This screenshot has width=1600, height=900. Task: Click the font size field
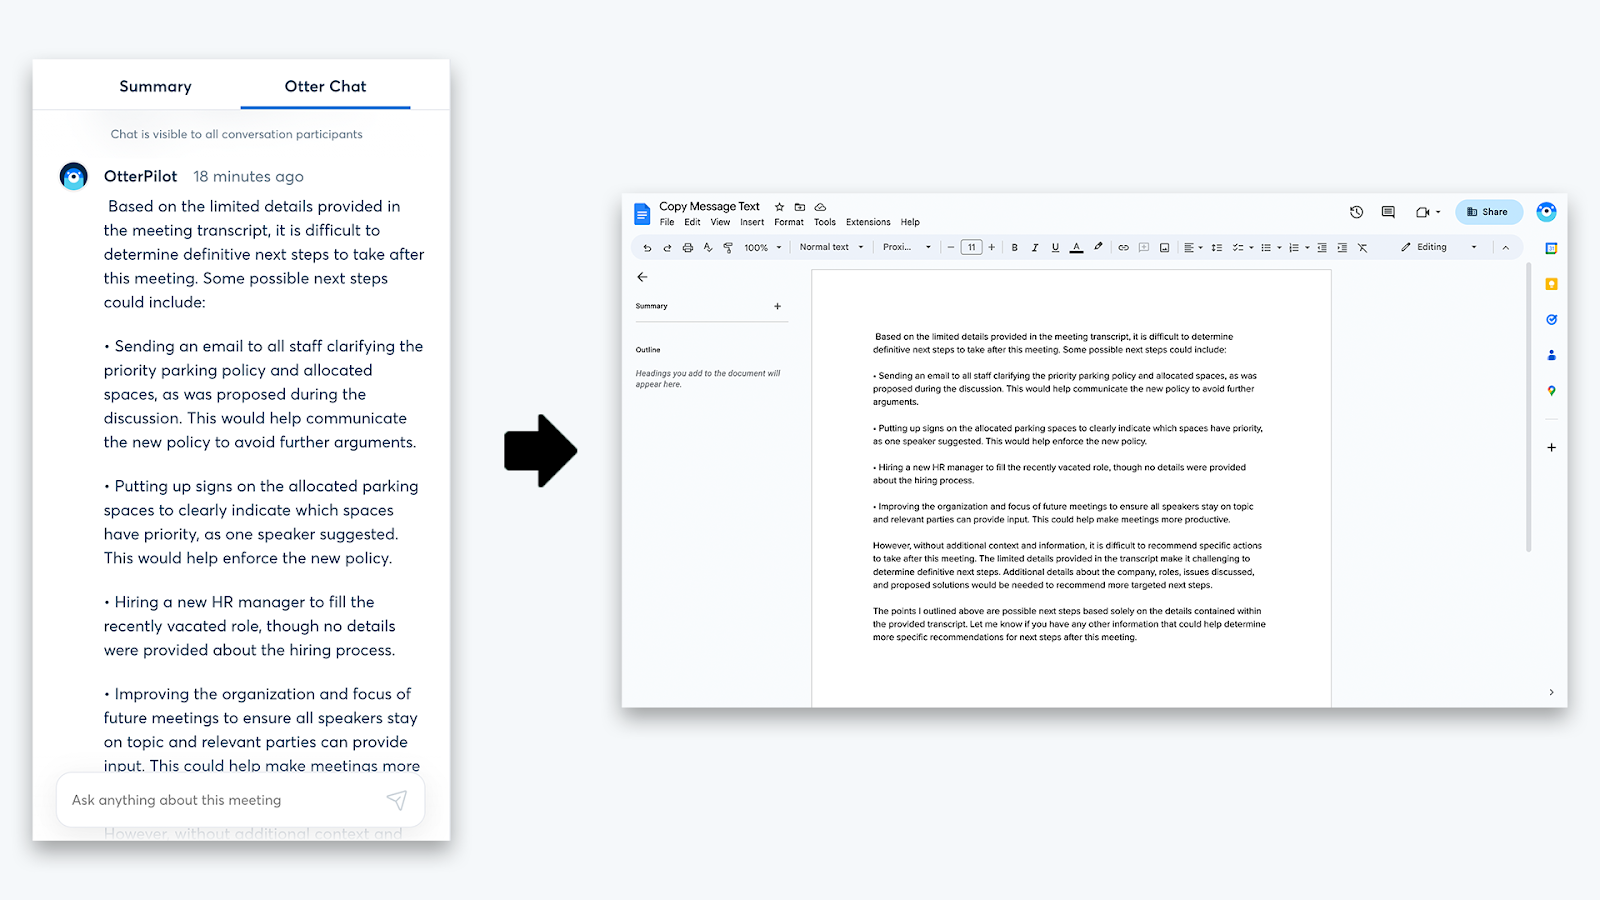[x=971, y=247]
